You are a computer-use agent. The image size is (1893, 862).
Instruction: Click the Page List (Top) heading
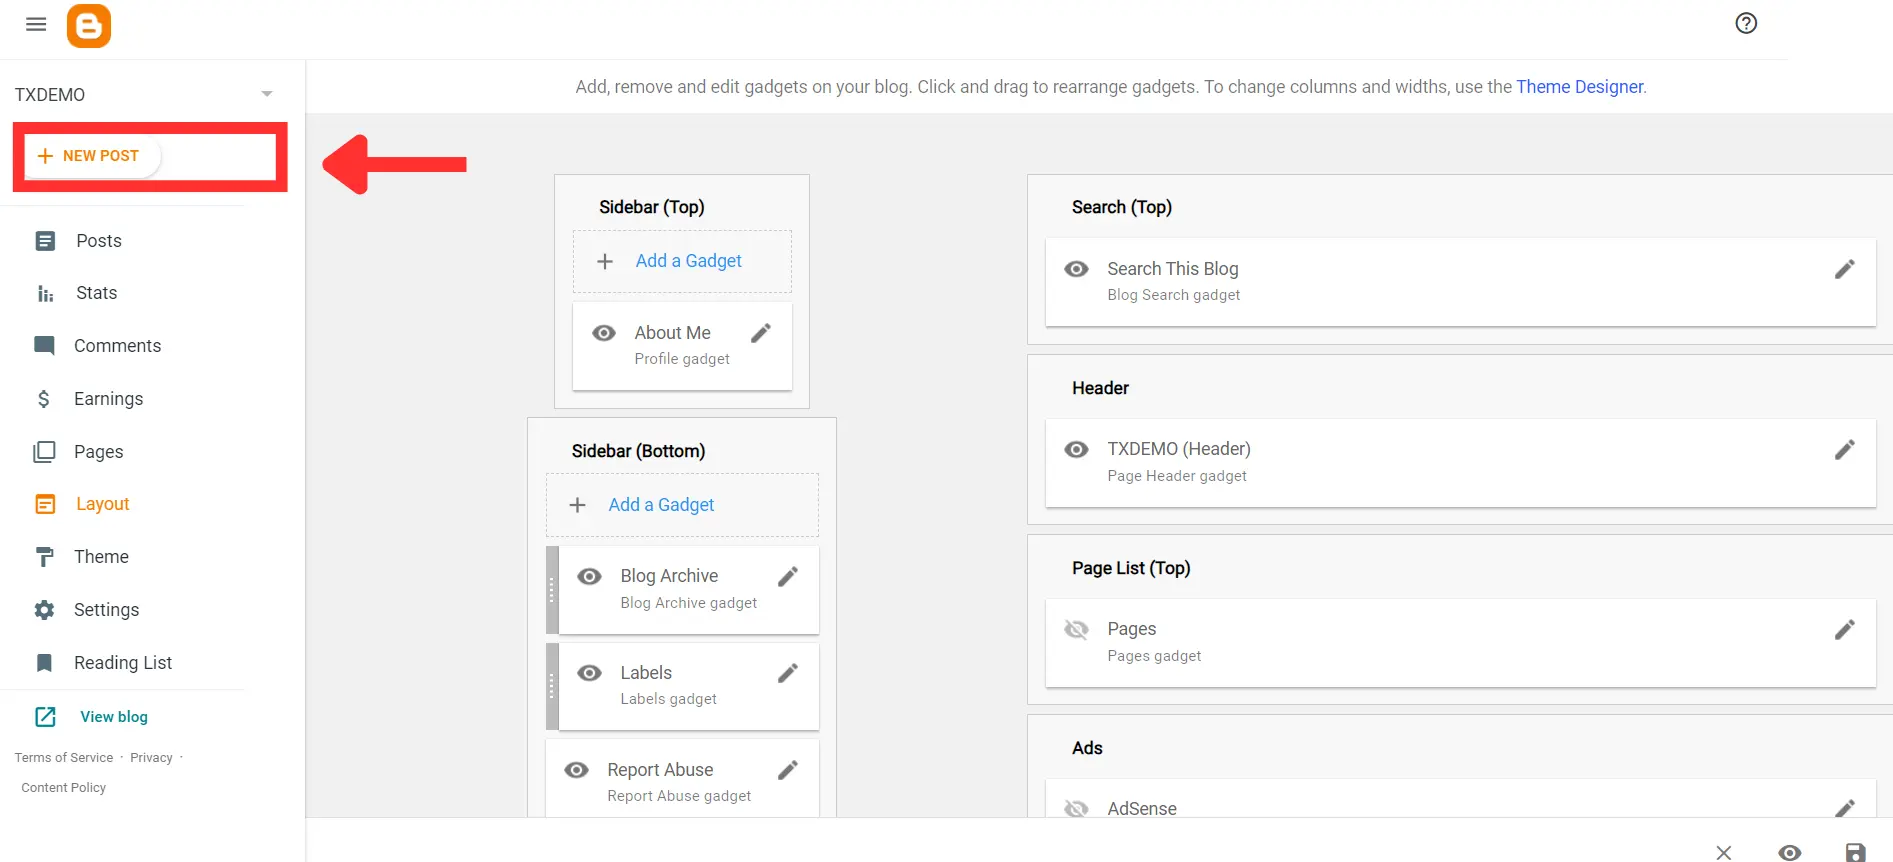[1131, 568]
